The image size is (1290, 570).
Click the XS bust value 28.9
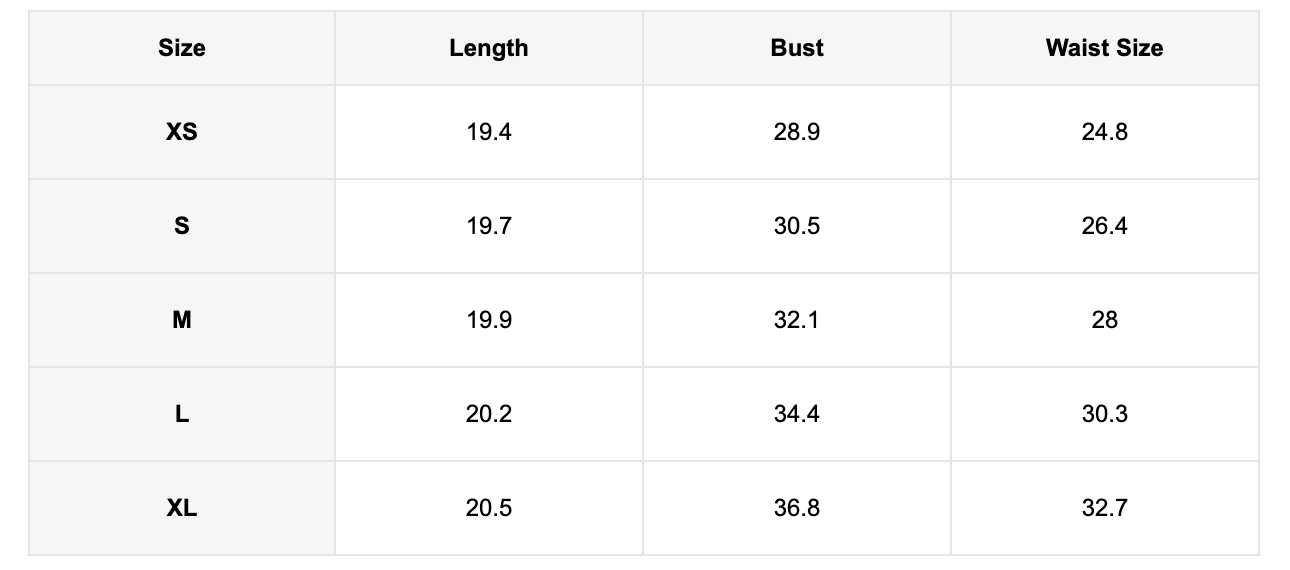click(x=797, y=132)
